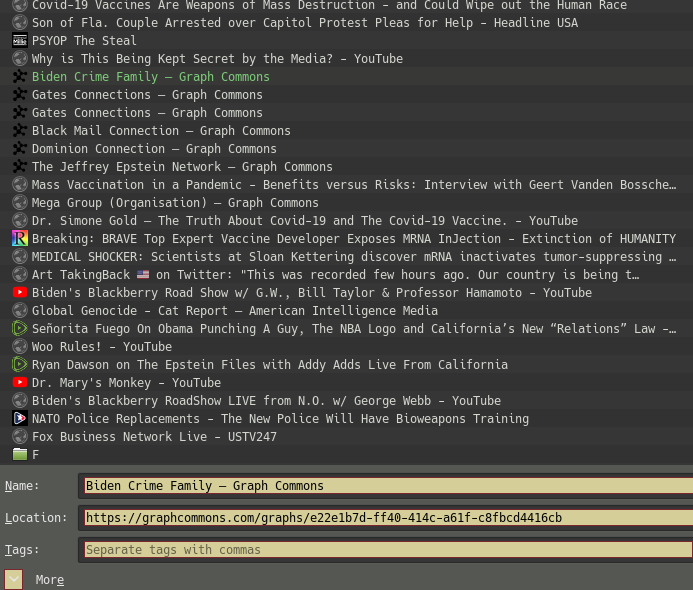This screenshot has height=590, width=693.
Task: Select 'Biden's Blackberry RoadShow LIVE from N.O.' bookmark
Action: 346,400
